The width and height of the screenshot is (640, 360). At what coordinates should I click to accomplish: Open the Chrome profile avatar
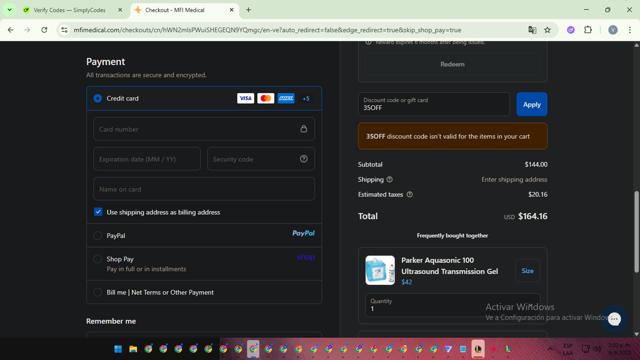click(x=613, y=30)
